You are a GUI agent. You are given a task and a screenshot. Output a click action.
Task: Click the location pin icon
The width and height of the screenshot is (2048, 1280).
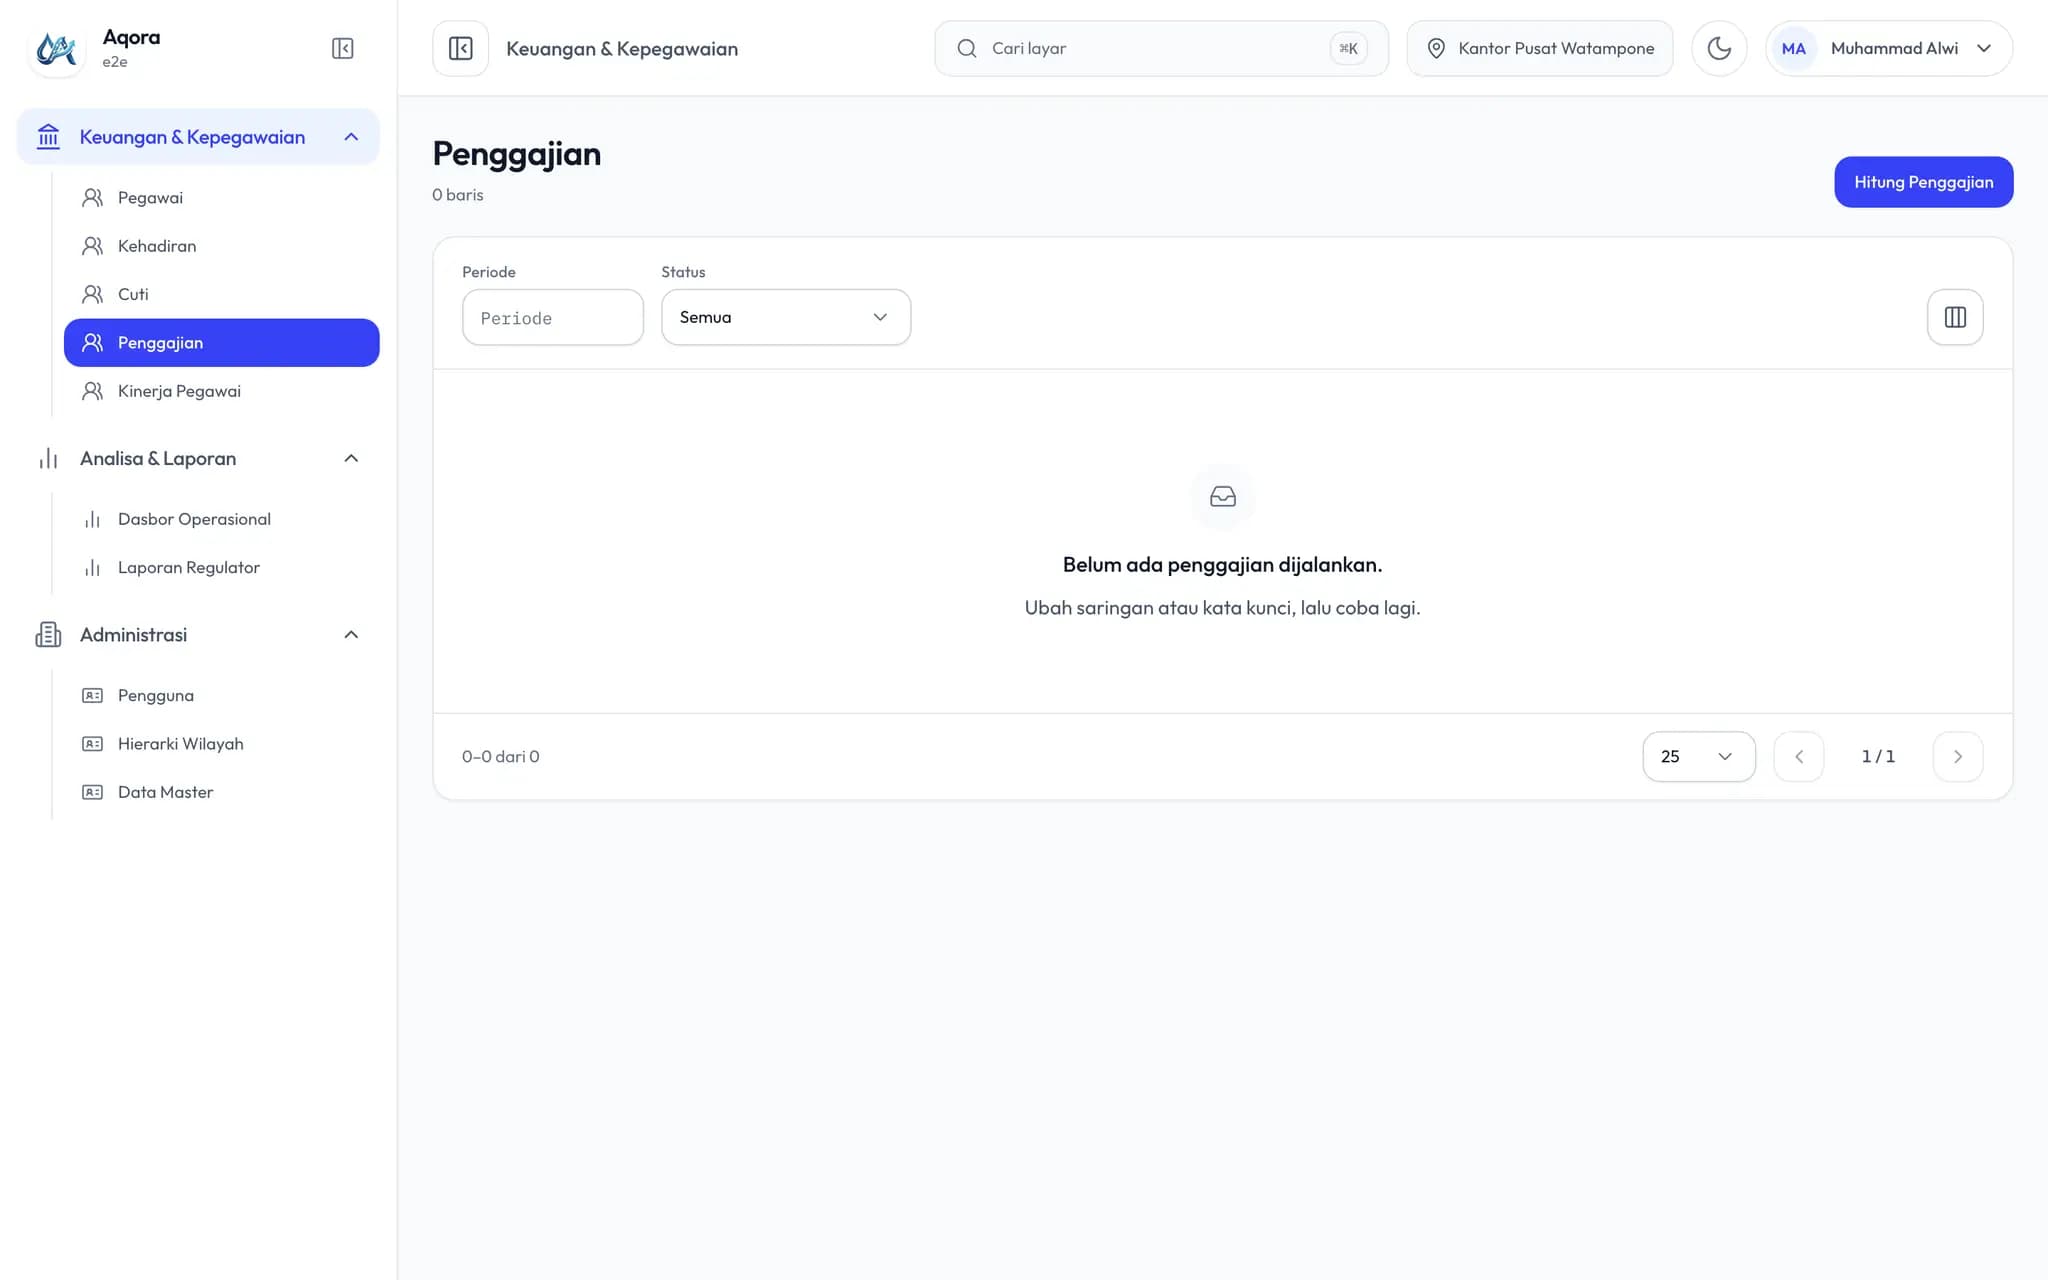point(1435,48)
